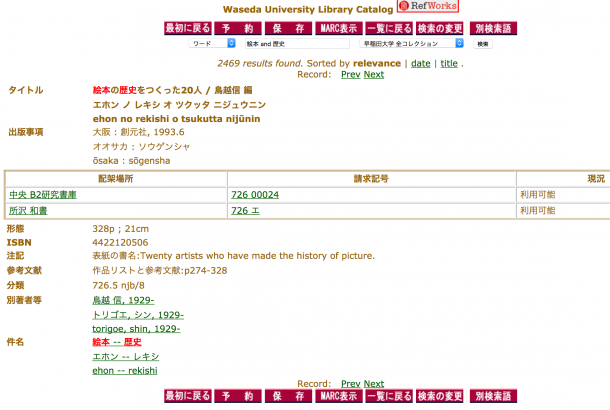Image resolution: width=610 pixels, height=410 pixels.
Task: Click search field containing 絵本 and 歴史
Action: pos(297,44)
